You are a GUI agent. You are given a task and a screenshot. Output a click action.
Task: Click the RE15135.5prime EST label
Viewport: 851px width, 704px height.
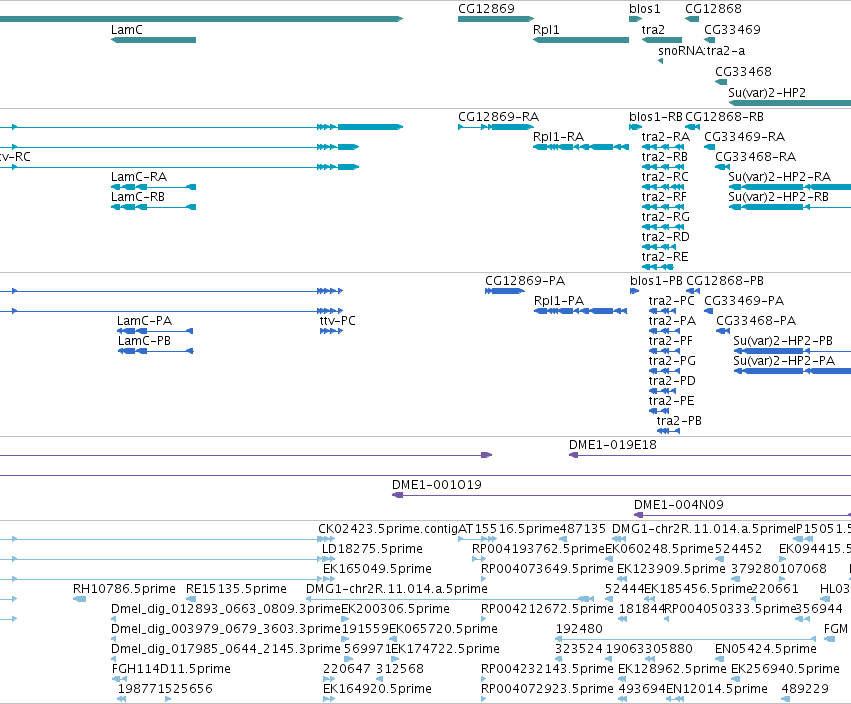236,589
